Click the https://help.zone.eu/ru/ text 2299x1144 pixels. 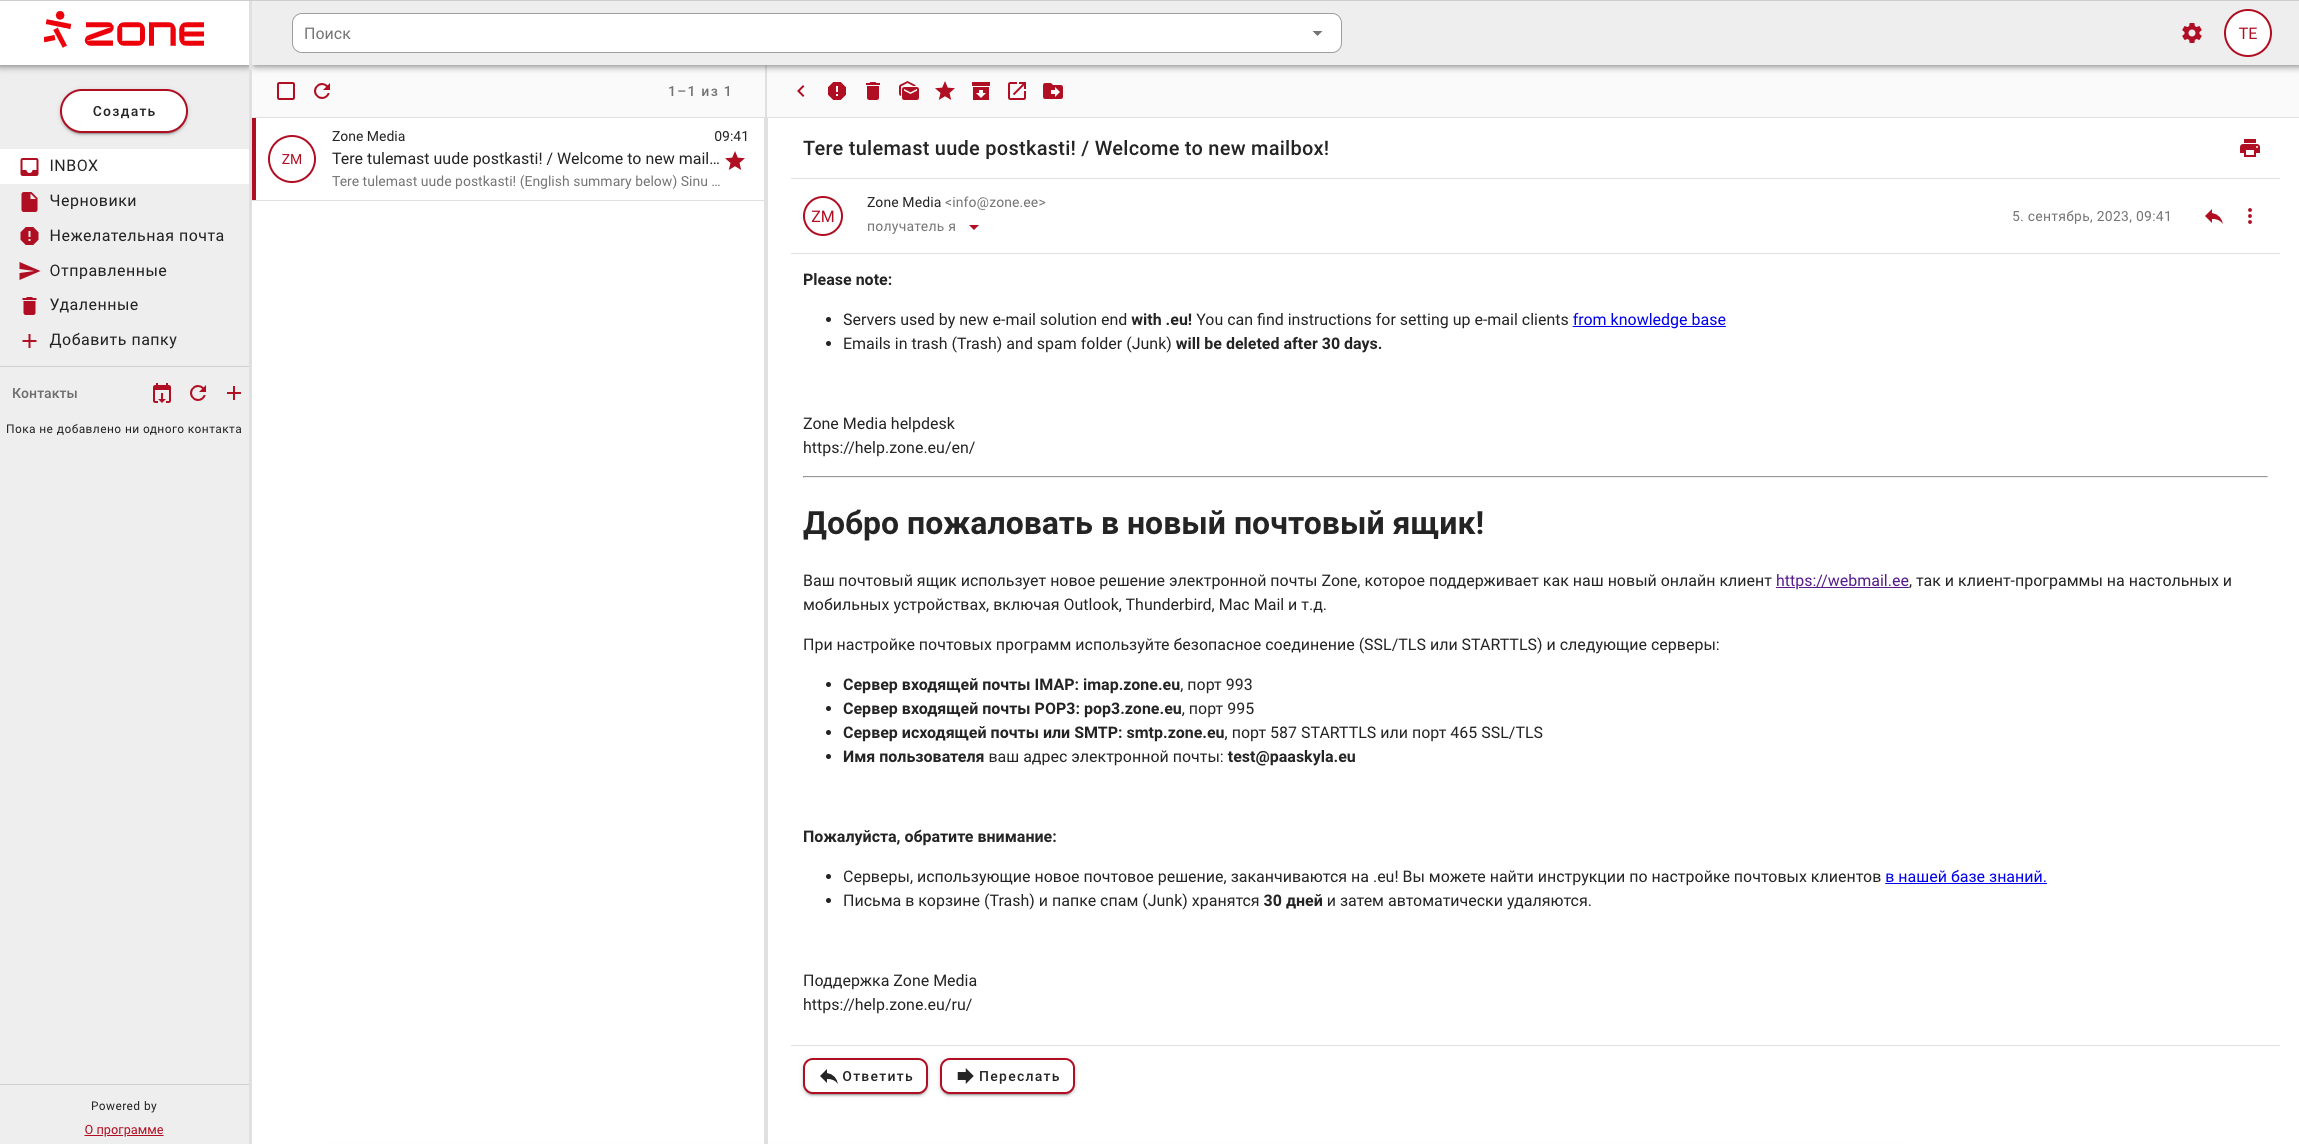[887, 1005]
